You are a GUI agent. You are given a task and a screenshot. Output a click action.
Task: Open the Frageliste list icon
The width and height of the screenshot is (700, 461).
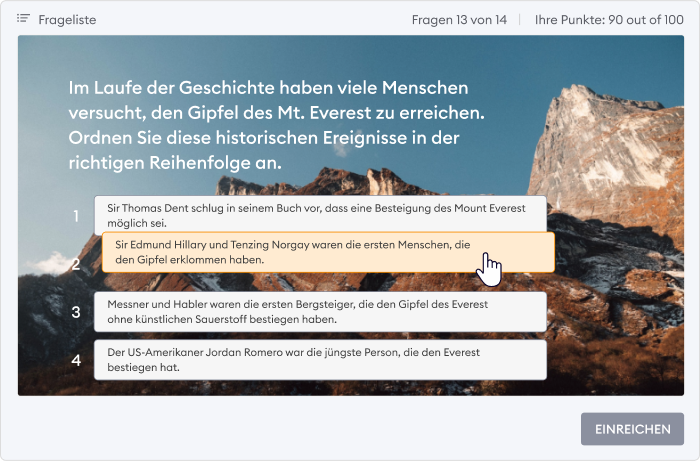pos(23,19)
